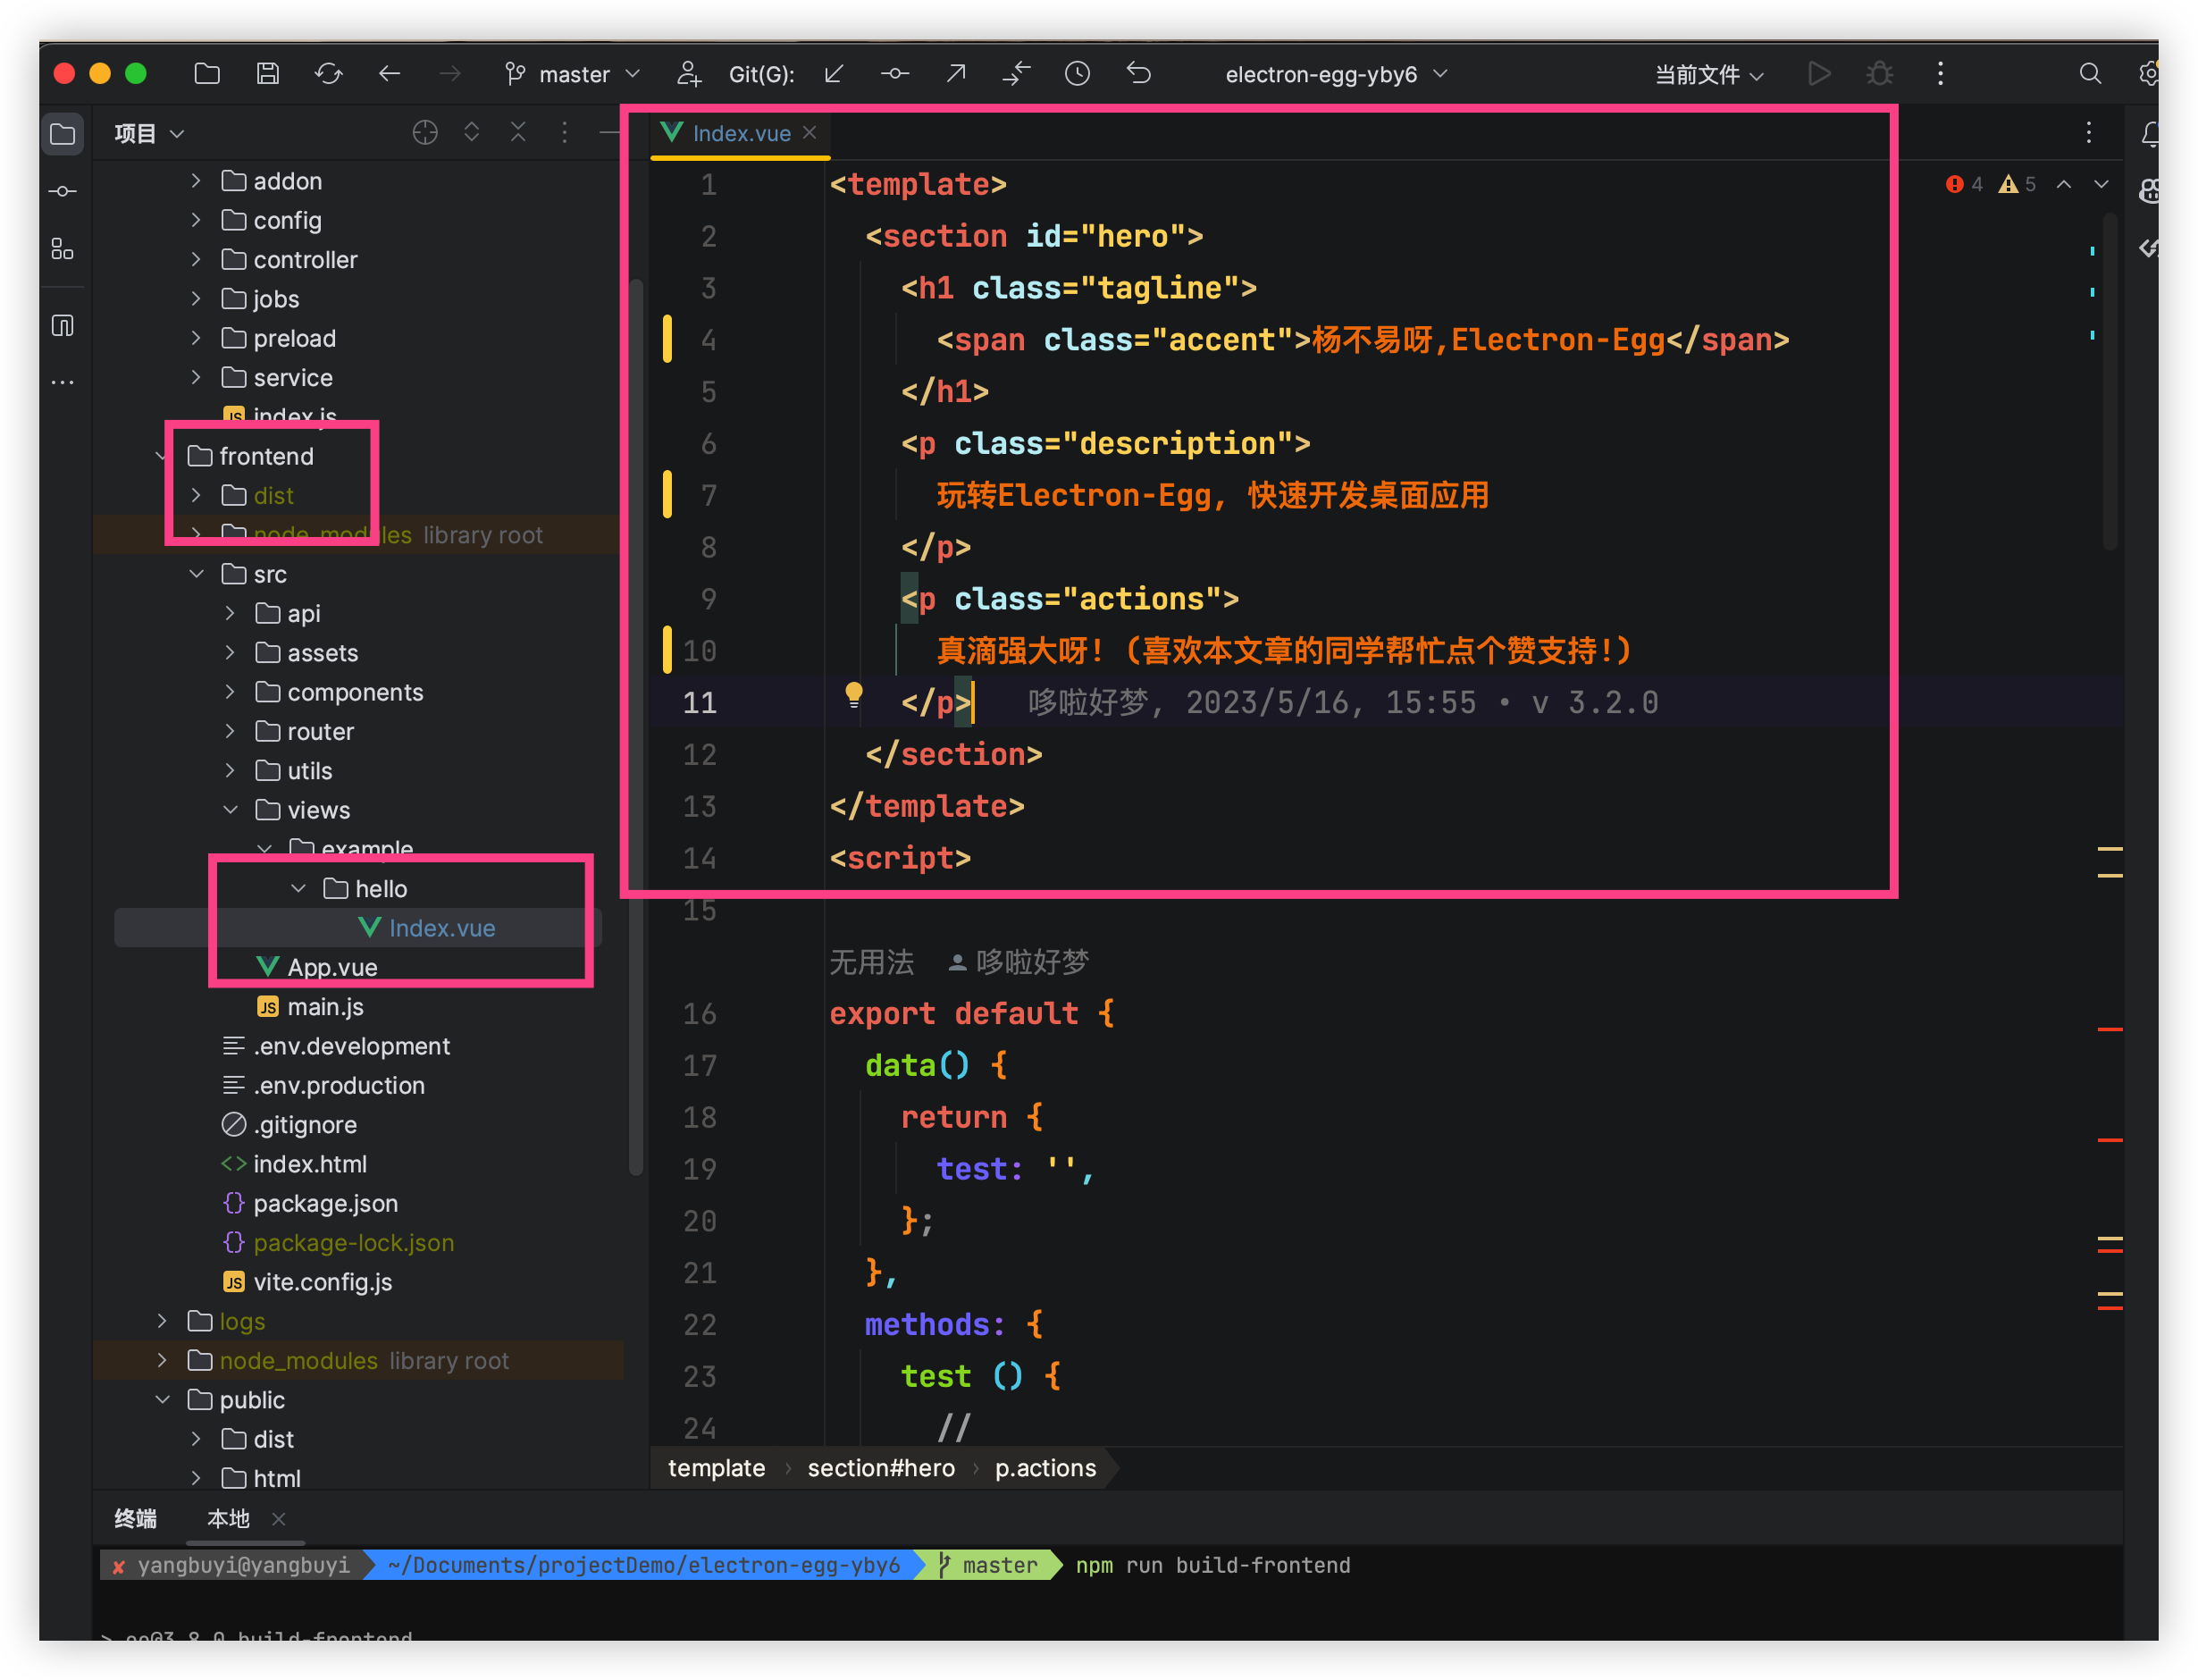2198x1680 pixels.
Task: Click the editor vertical scrollbar
Action: (x=2110, y=380)
